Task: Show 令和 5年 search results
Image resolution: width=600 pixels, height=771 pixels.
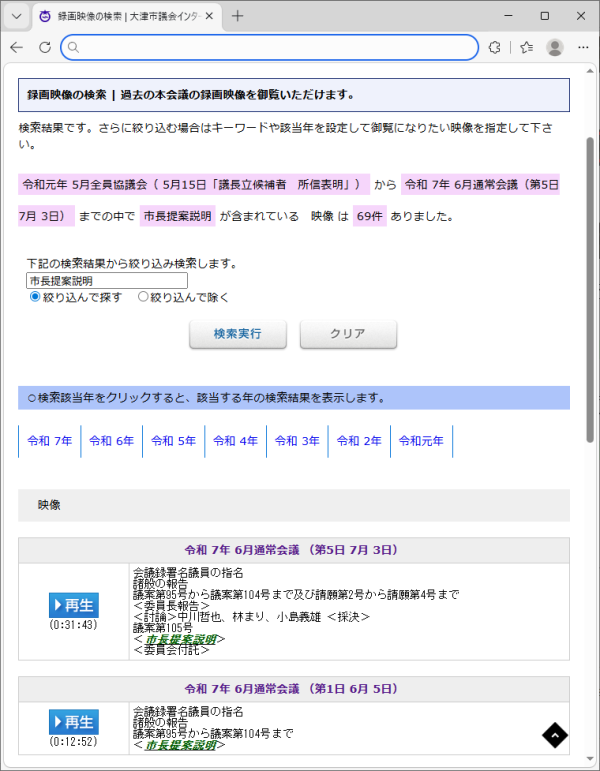Action: [x=173, y=441]
